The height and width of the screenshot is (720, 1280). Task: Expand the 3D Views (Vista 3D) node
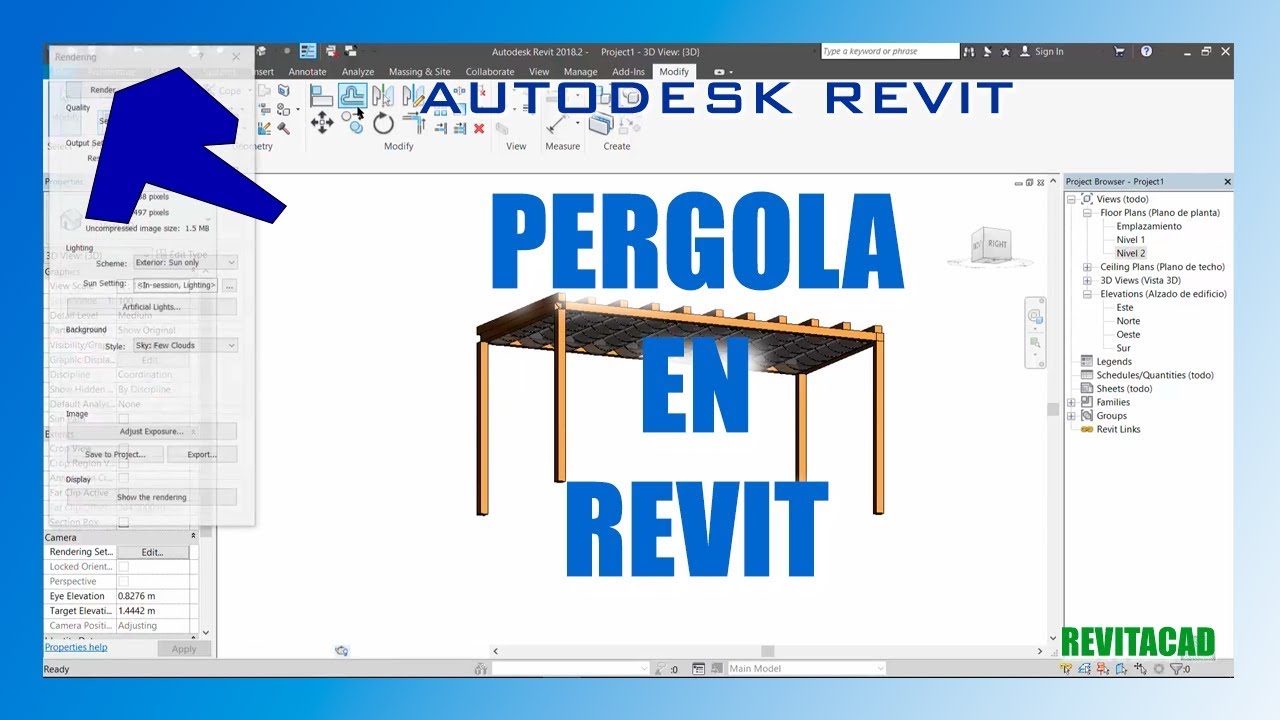pos(1088,281)
